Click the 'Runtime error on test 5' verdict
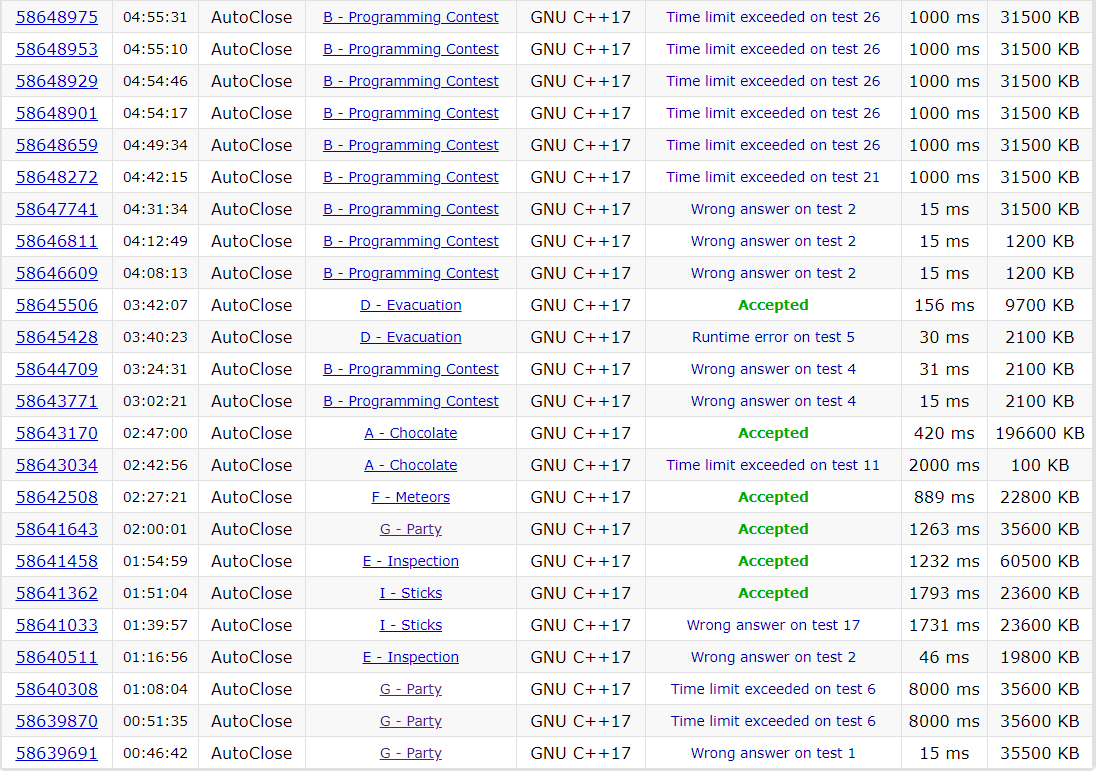This screenshot has width=1096, height=773. pos(773,337)
